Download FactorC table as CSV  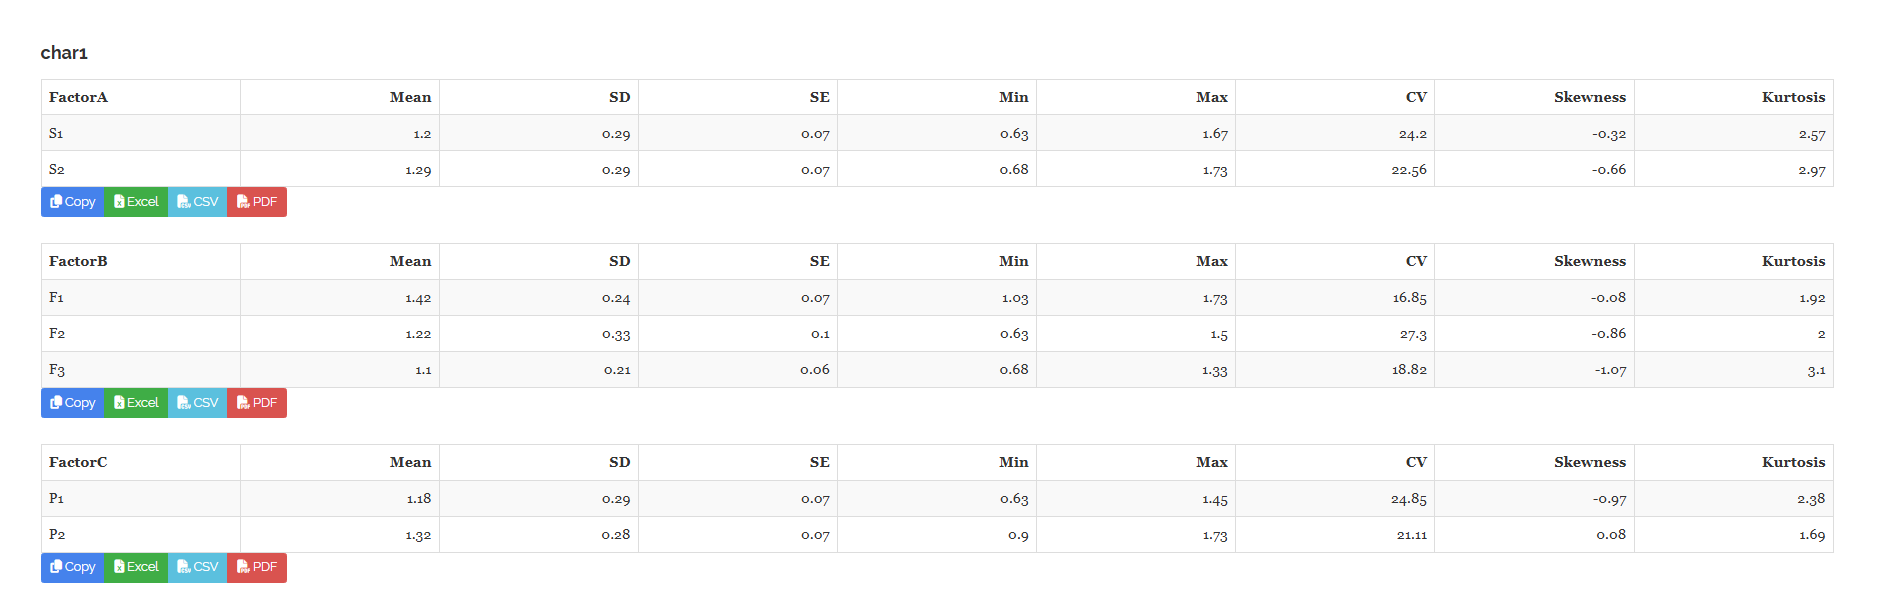pyautogui.click(x=197, y=567)
